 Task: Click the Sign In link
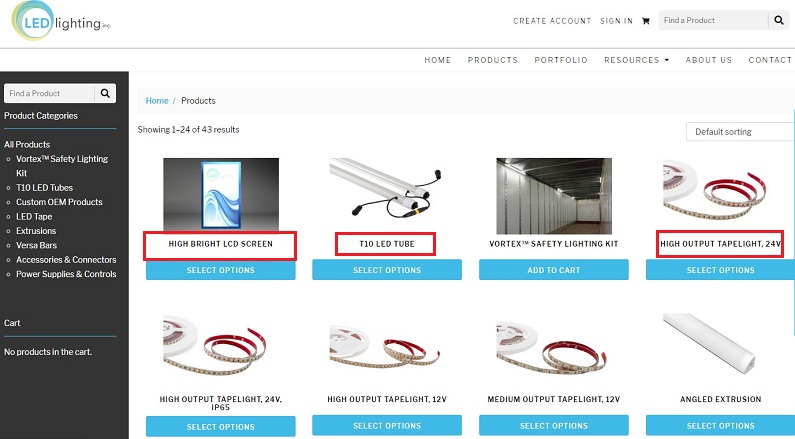click(616, 21)
